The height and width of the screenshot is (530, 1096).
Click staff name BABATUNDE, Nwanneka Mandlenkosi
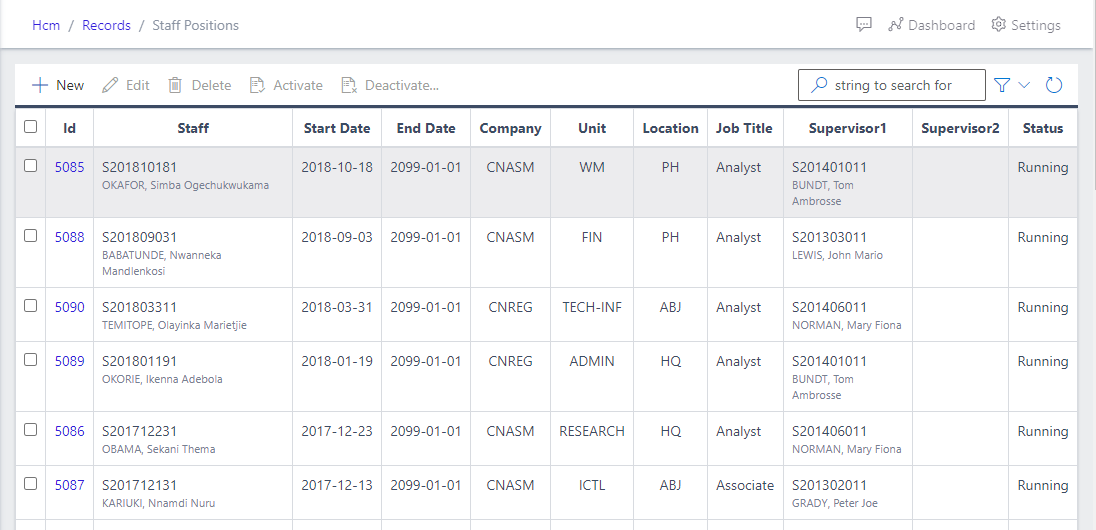161,263
